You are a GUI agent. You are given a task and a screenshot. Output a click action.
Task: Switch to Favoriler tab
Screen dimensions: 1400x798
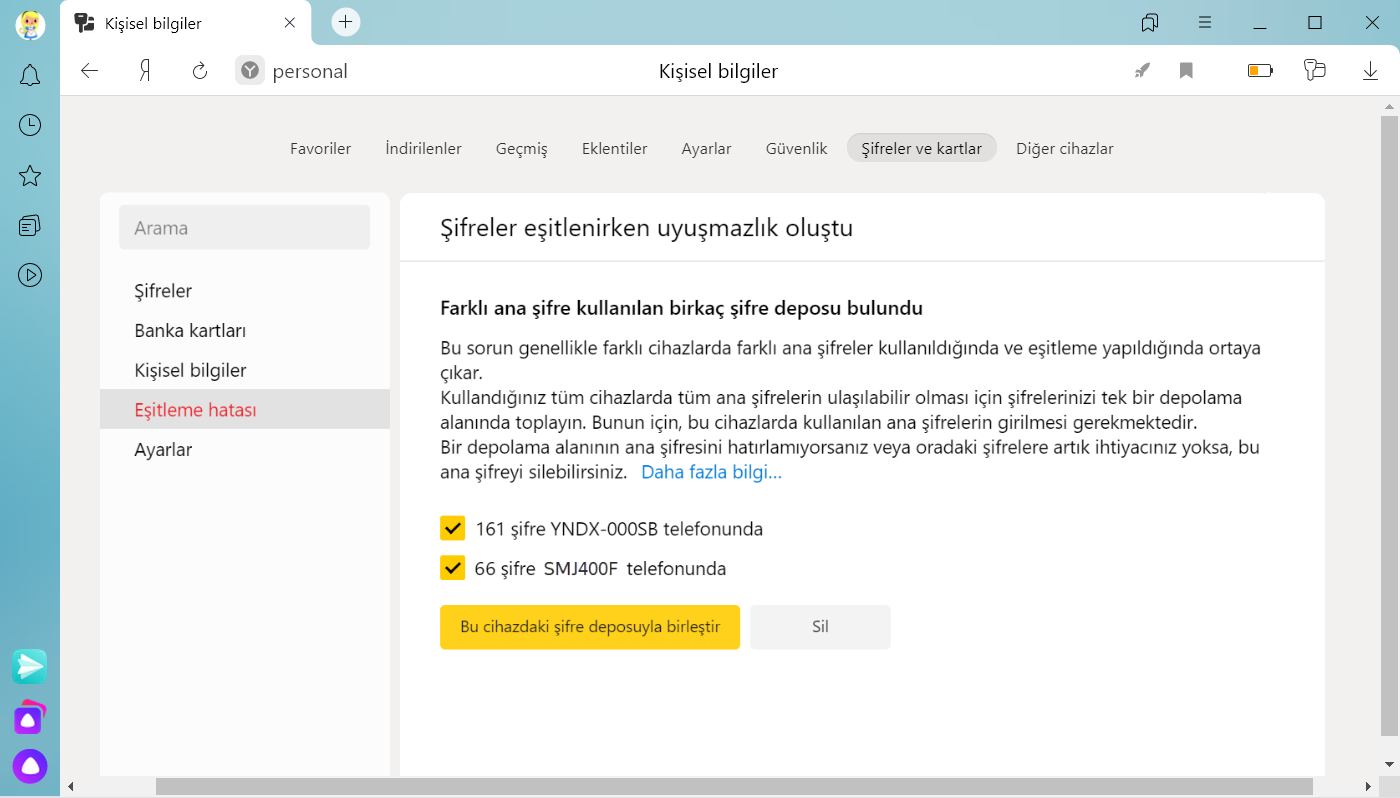[321, 148]
